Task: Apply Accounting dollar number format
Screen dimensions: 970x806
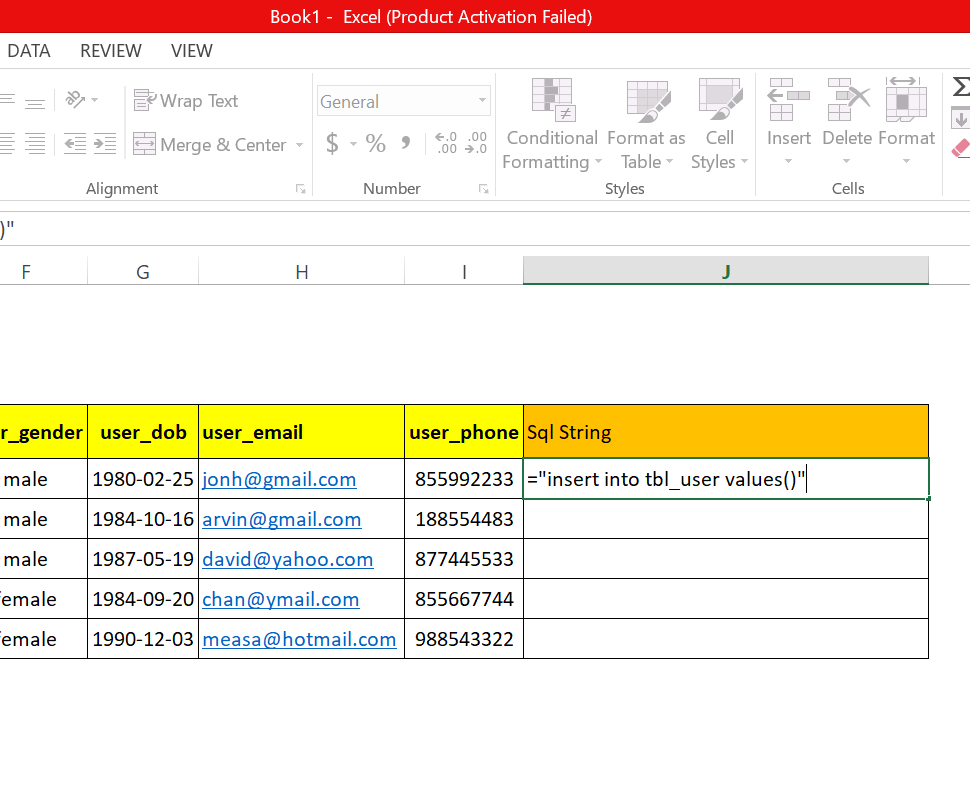Action: 332,144
